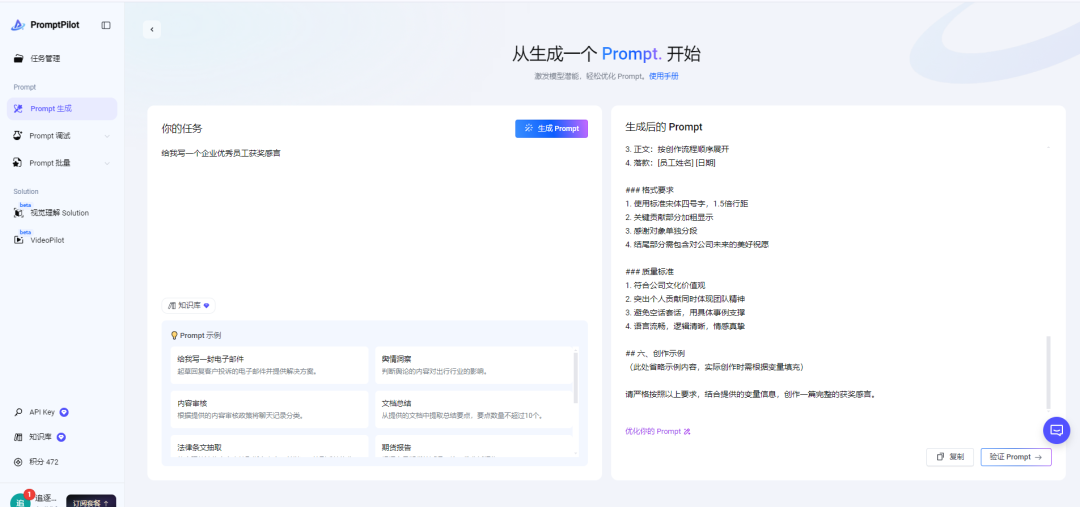Click the text '## 六、创作示例'
1080x507 pixels.
[655, 353]
